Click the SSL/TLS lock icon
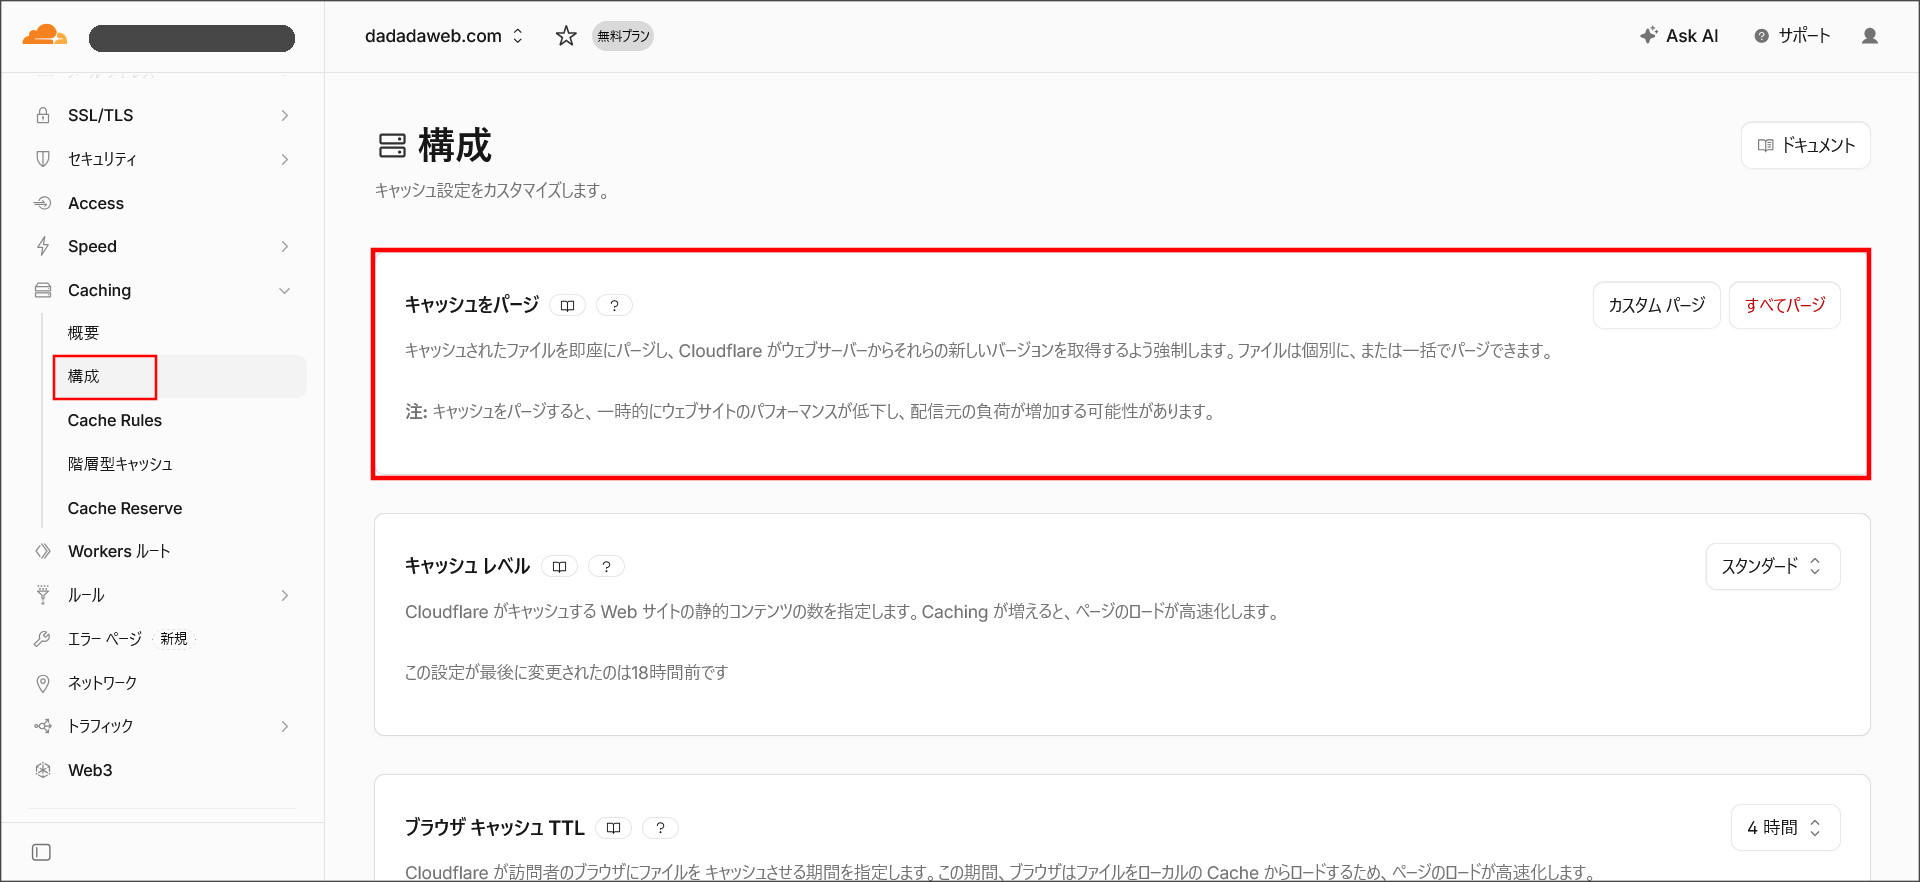The height and width of the screenshot is (882, 1920). [x=43, y=115]
